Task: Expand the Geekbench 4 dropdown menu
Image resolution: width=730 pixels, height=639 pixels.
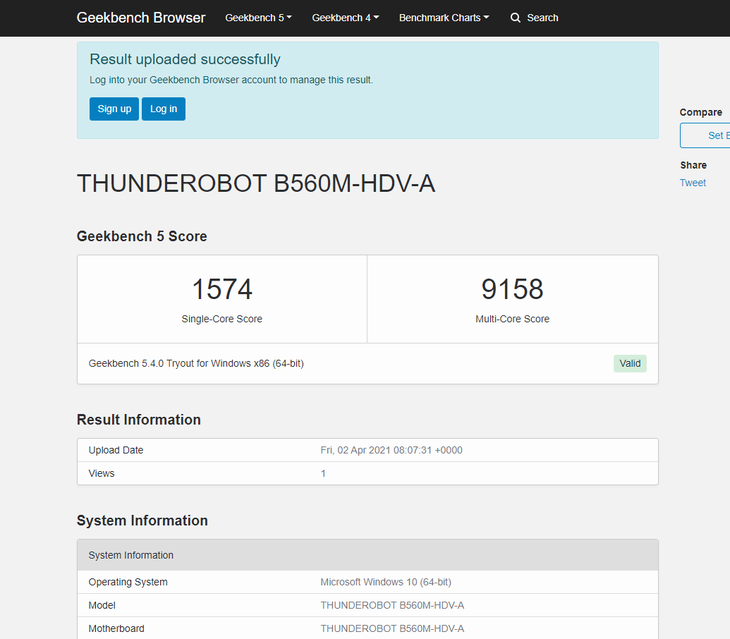Action: point(345,18)
